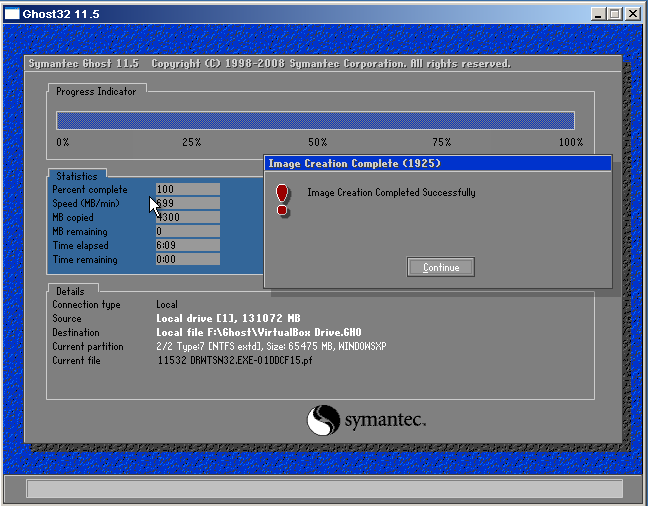Click the Time elapsed value field
This screenshot has width=648, height=506.
188,245
